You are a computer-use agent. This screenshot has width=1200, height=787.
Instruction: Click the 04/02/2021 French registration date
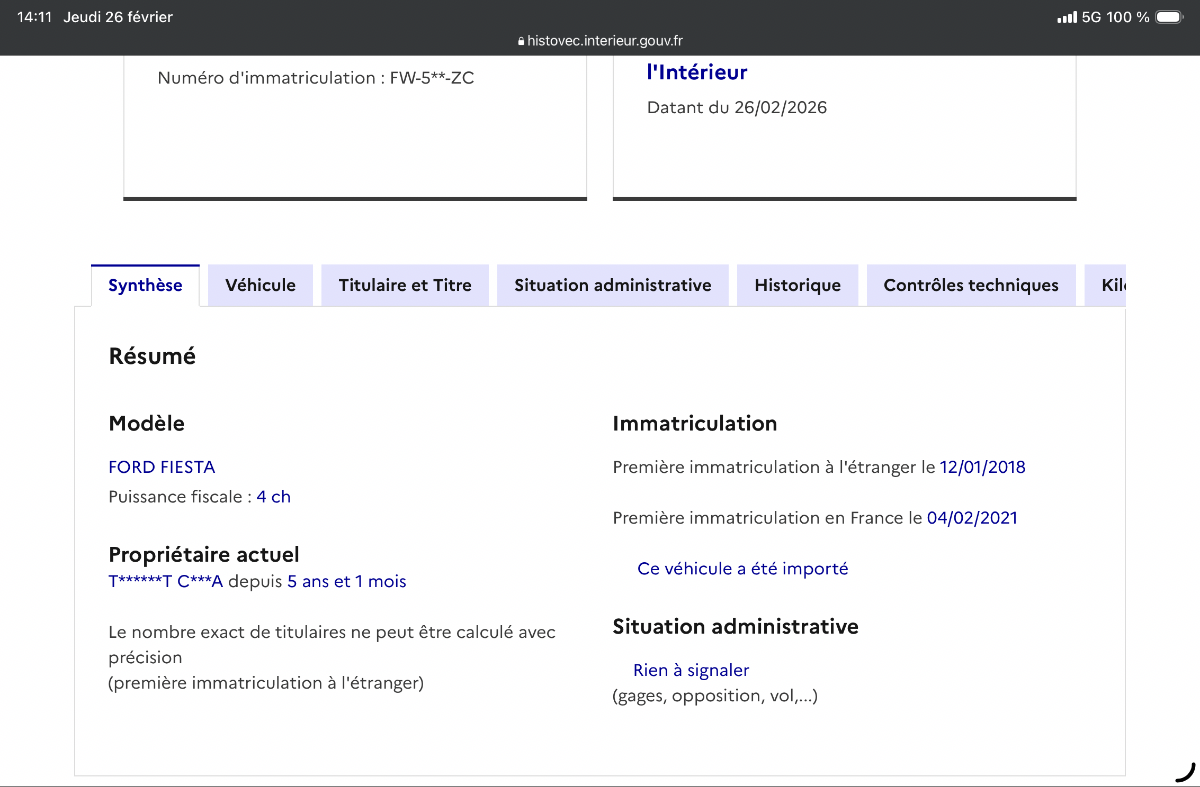point(972,518)
